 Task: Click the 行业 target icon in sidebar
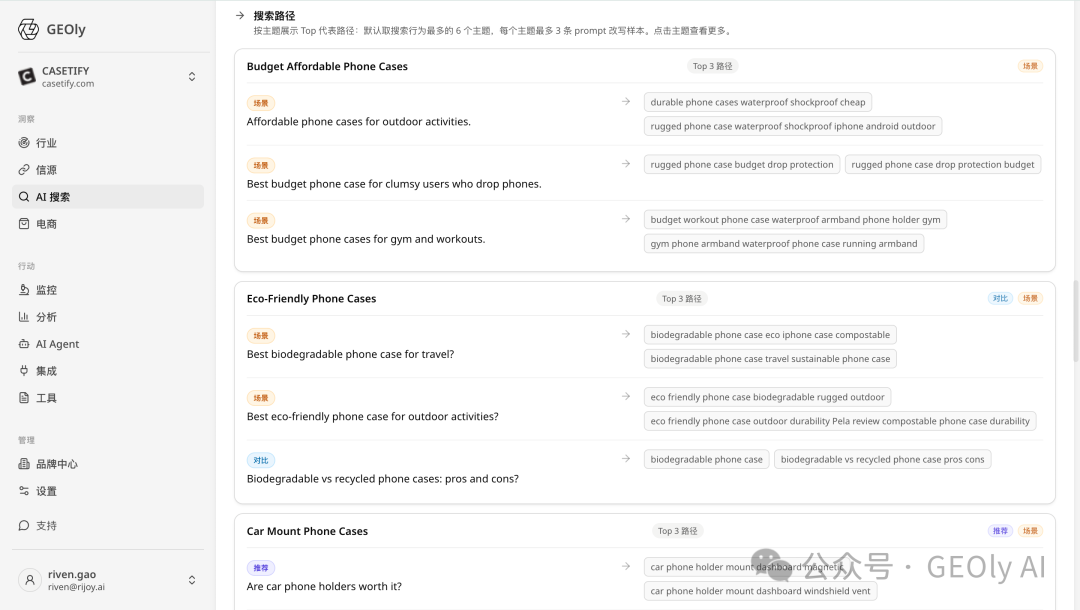click(x=24, y=143)
